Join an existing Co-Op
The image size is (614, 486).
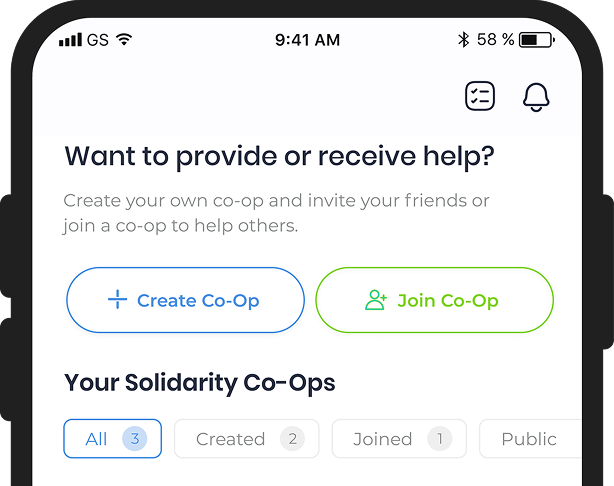[x=435, y=300]
